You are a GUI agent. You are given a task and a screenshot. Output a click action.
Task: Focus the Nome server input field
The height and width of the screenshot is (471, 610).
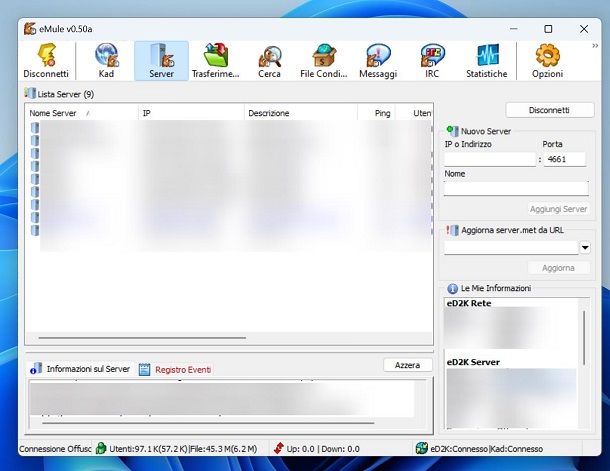pyautogui.click(x=516, y=189)
